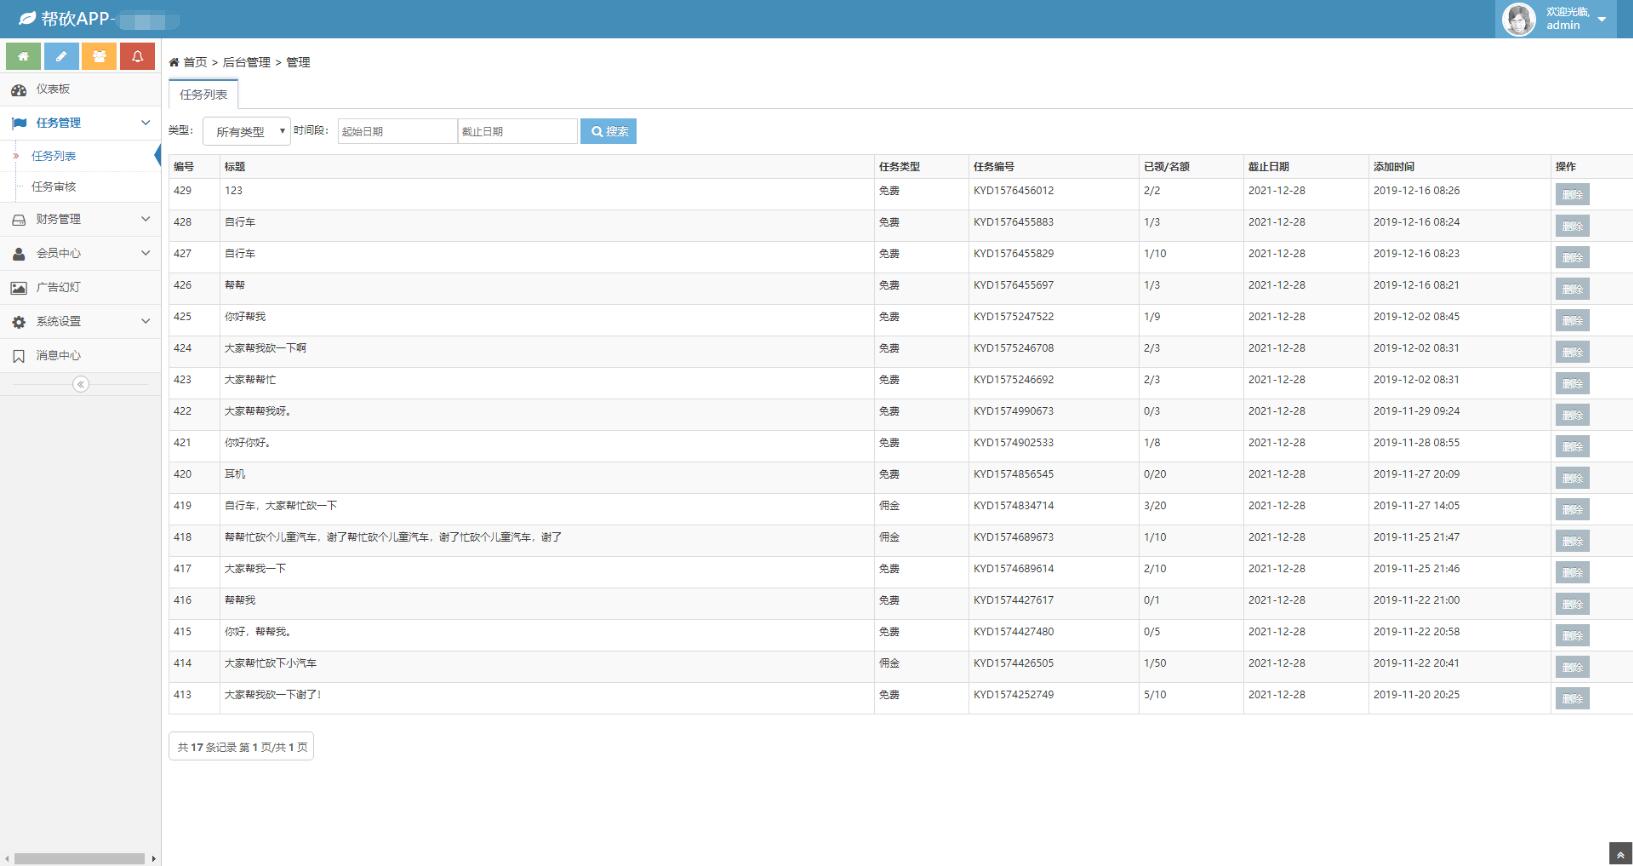Viewport: 1633px width, 866px height.
Task: Click task number KYD1574834714
Action: [x=1013, y=505]
